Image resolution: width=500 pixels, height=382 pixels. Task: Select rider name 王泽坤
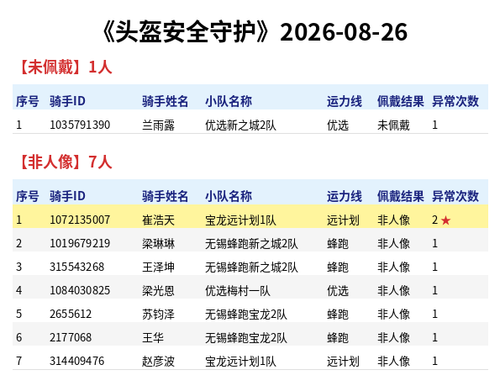158,267
